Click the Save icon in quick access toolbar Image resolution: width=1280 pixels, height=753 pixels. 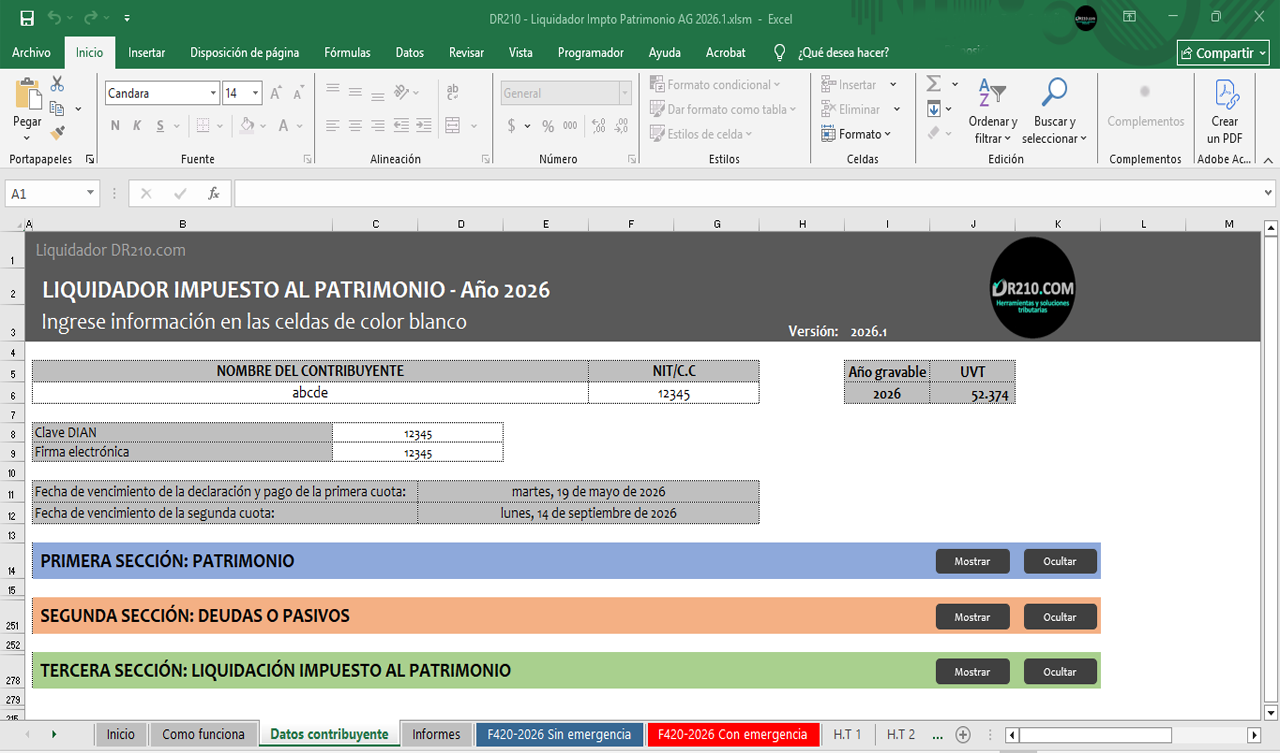pyautogui.click(x=27, y=18)
